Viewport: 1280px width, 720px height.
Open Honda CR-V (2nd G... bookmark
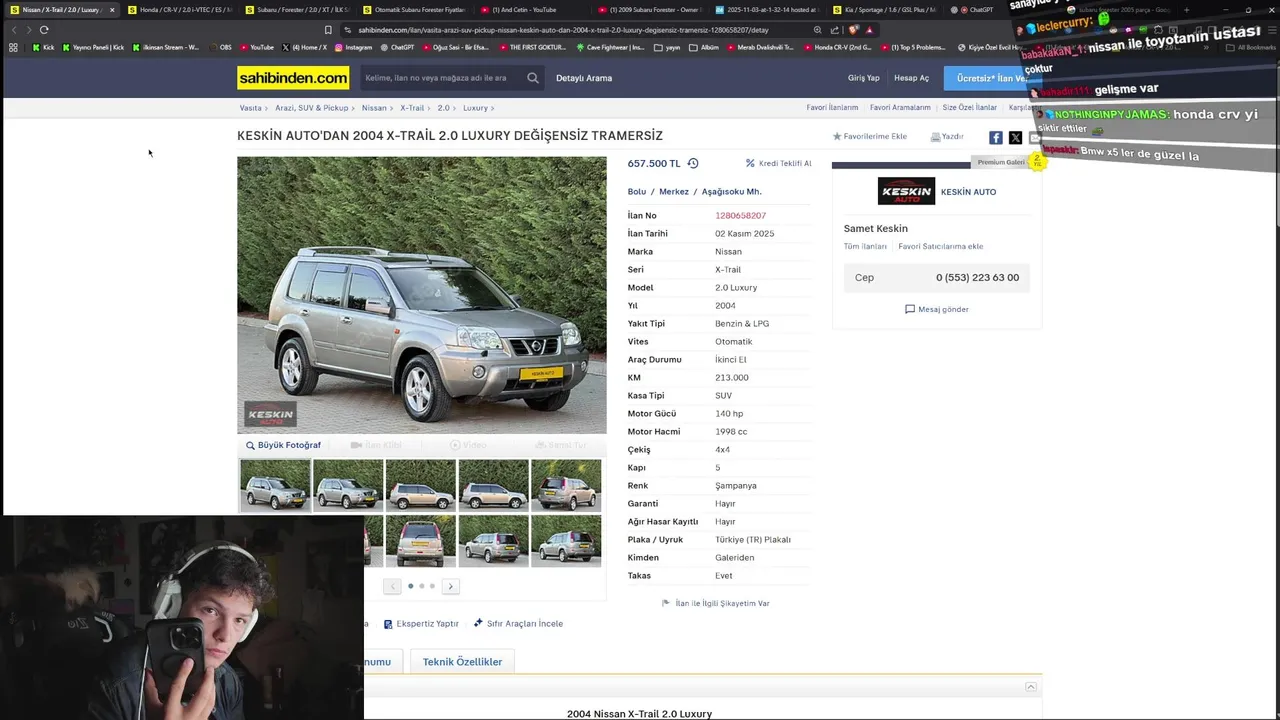pos(837,47)
